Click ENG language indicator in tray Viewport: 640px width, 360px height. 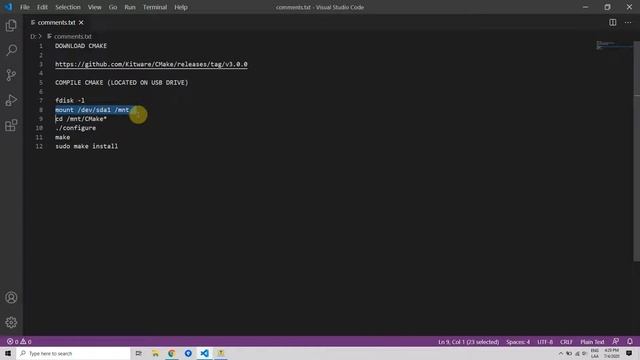click(595, 353)
